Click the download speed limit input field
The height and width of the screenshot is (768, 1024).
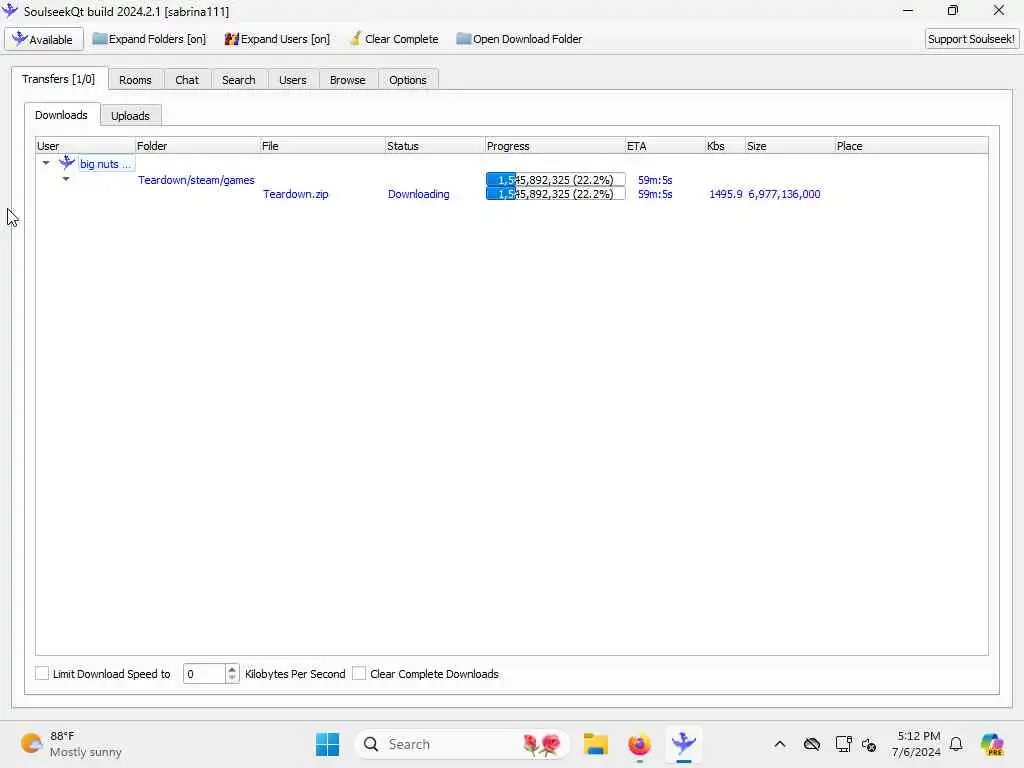coord(204,674)
